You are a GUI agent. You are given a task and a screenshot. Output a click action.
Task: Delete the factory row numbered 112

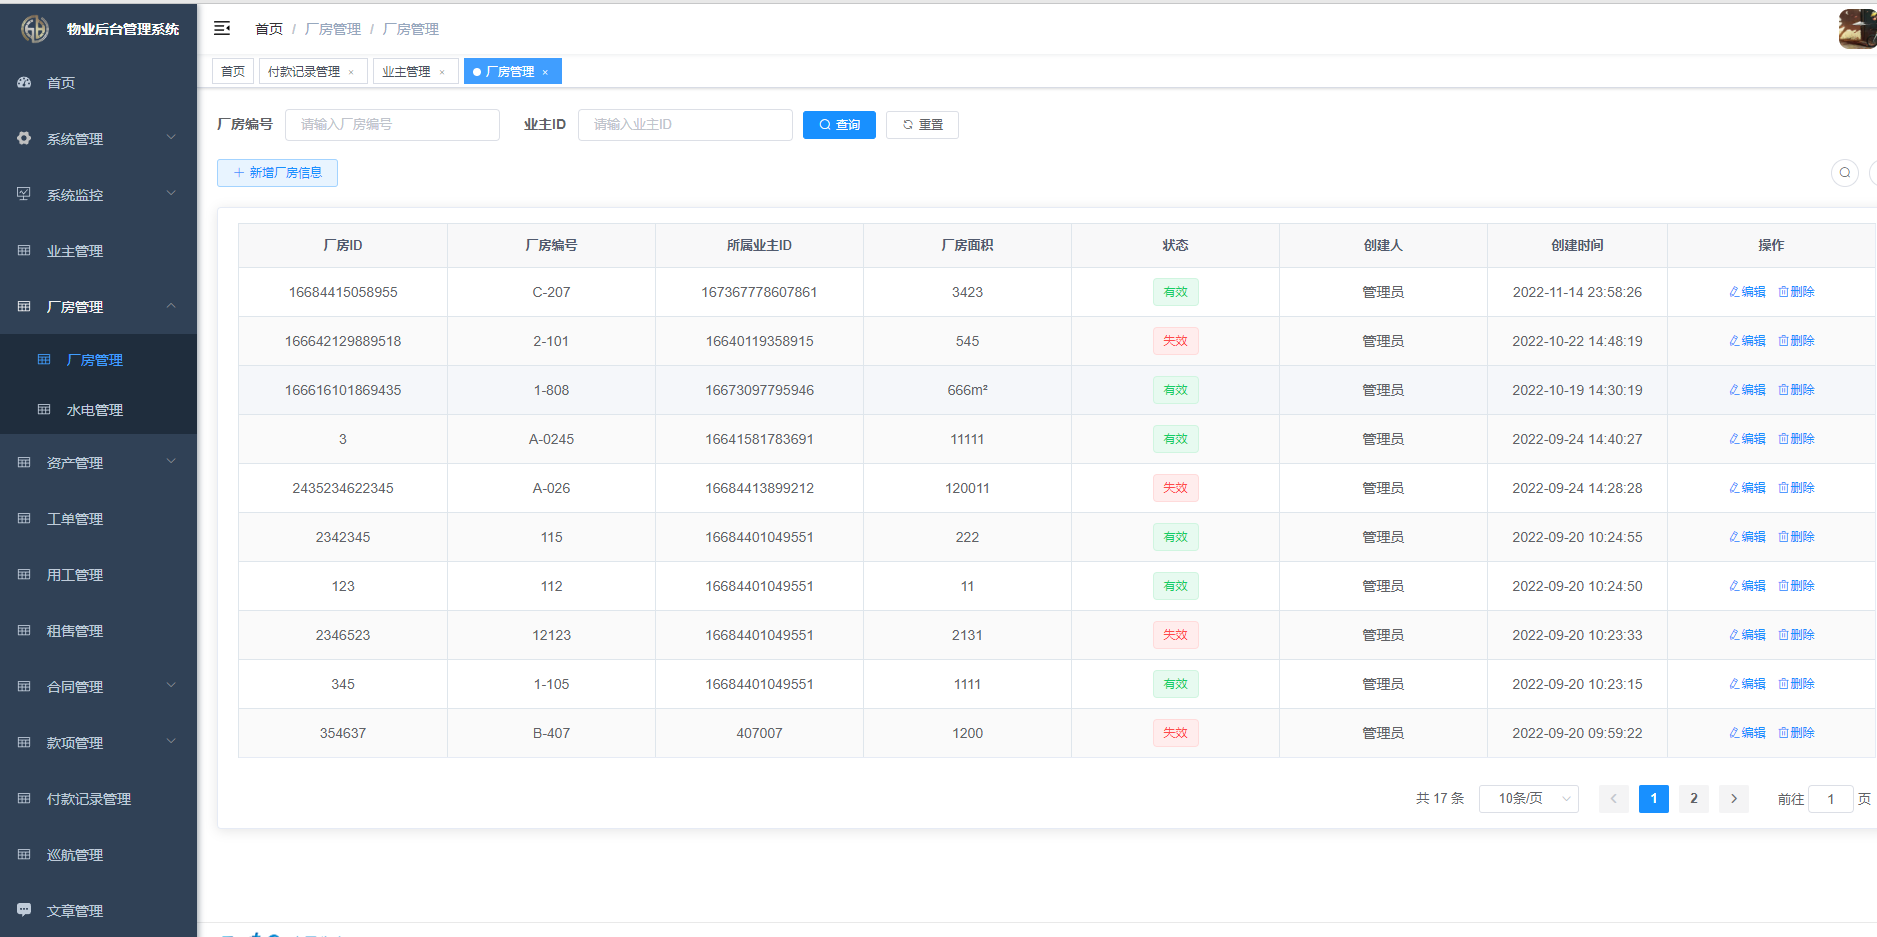[x=1796, y=586]
